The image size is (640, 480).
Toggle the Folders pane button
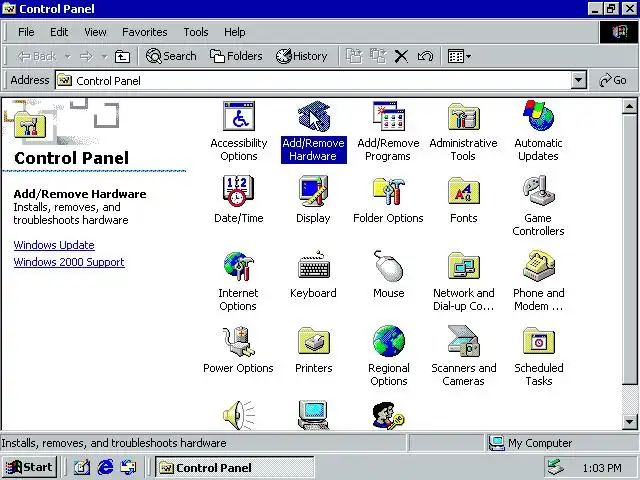(236, 56)
